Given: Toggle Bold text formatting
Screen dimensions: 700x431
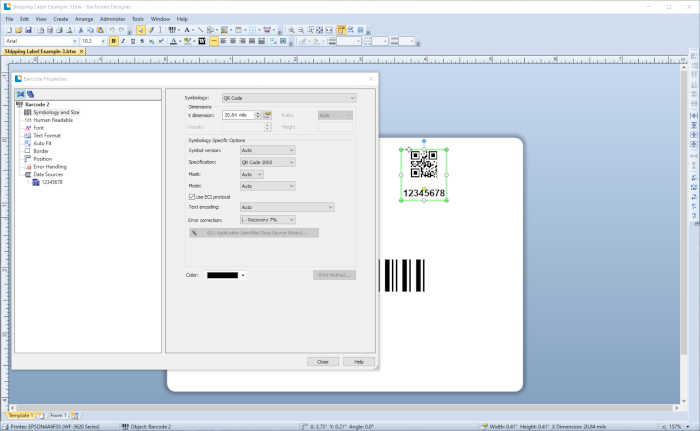Looking at the screenshot, I should coord(114,42).
